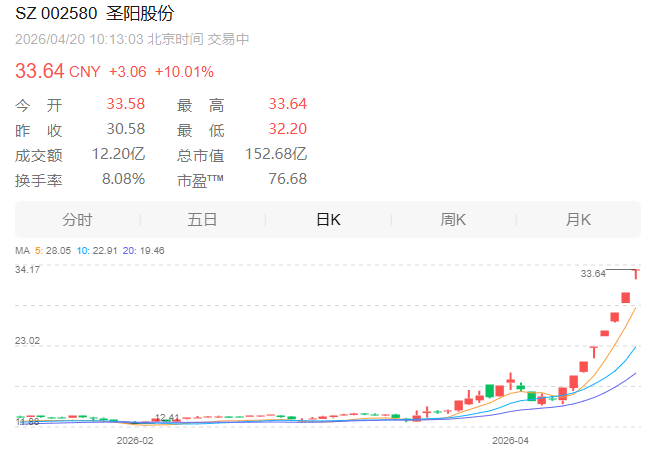
Task: Click the MA 5: 28.05 indicator
Action: point(52,250)
